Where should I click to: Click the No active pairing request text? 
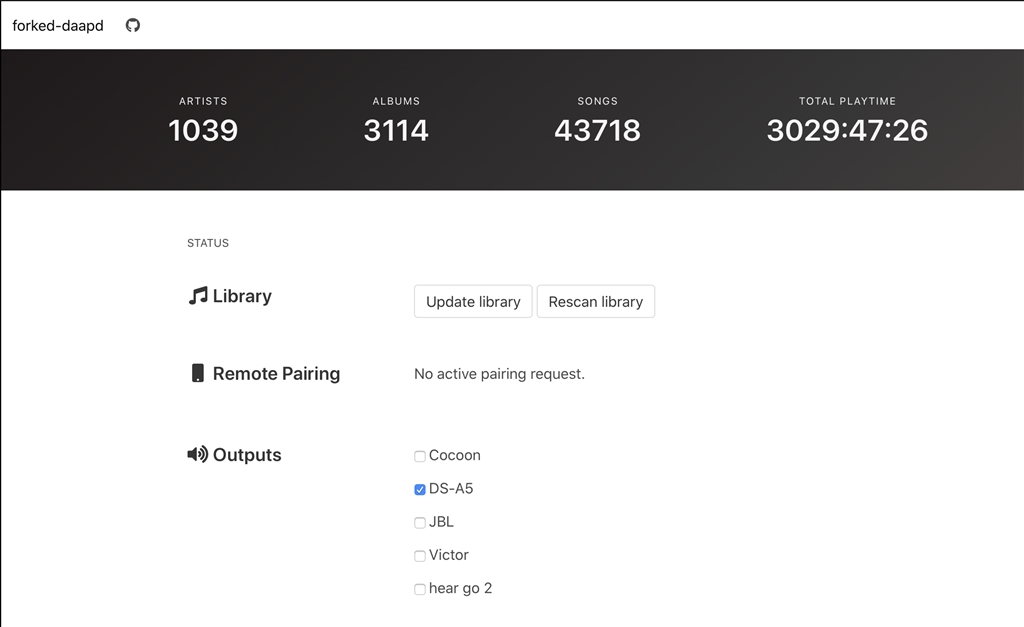[499, 374]
